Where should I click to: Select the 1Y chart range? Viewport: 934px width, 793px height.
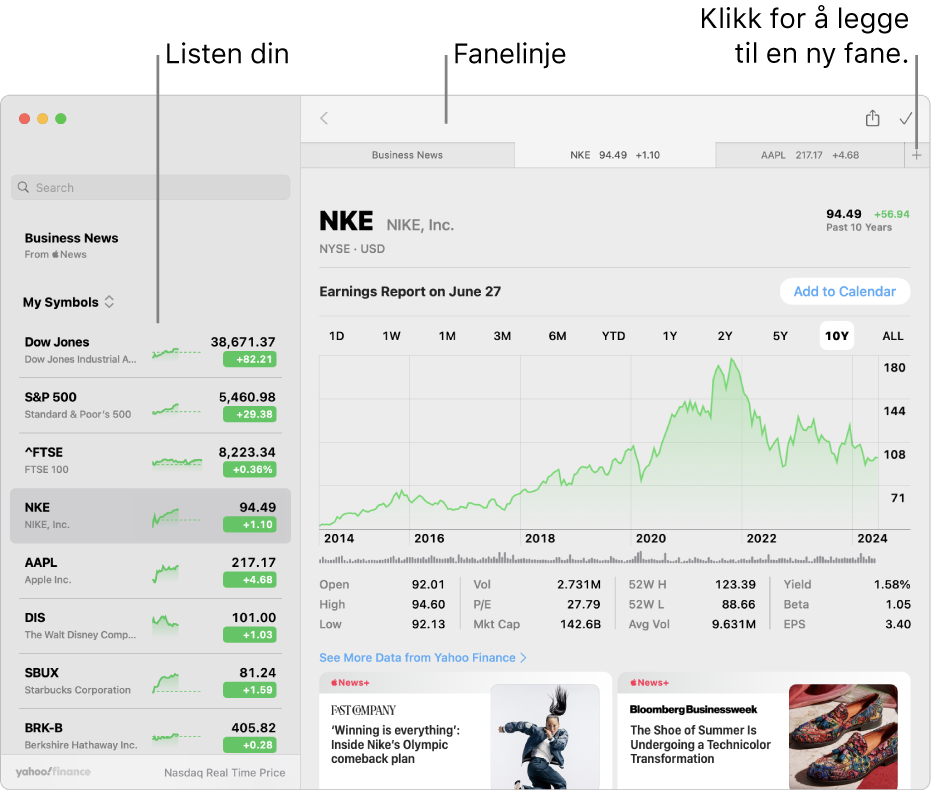click(670, 336)
